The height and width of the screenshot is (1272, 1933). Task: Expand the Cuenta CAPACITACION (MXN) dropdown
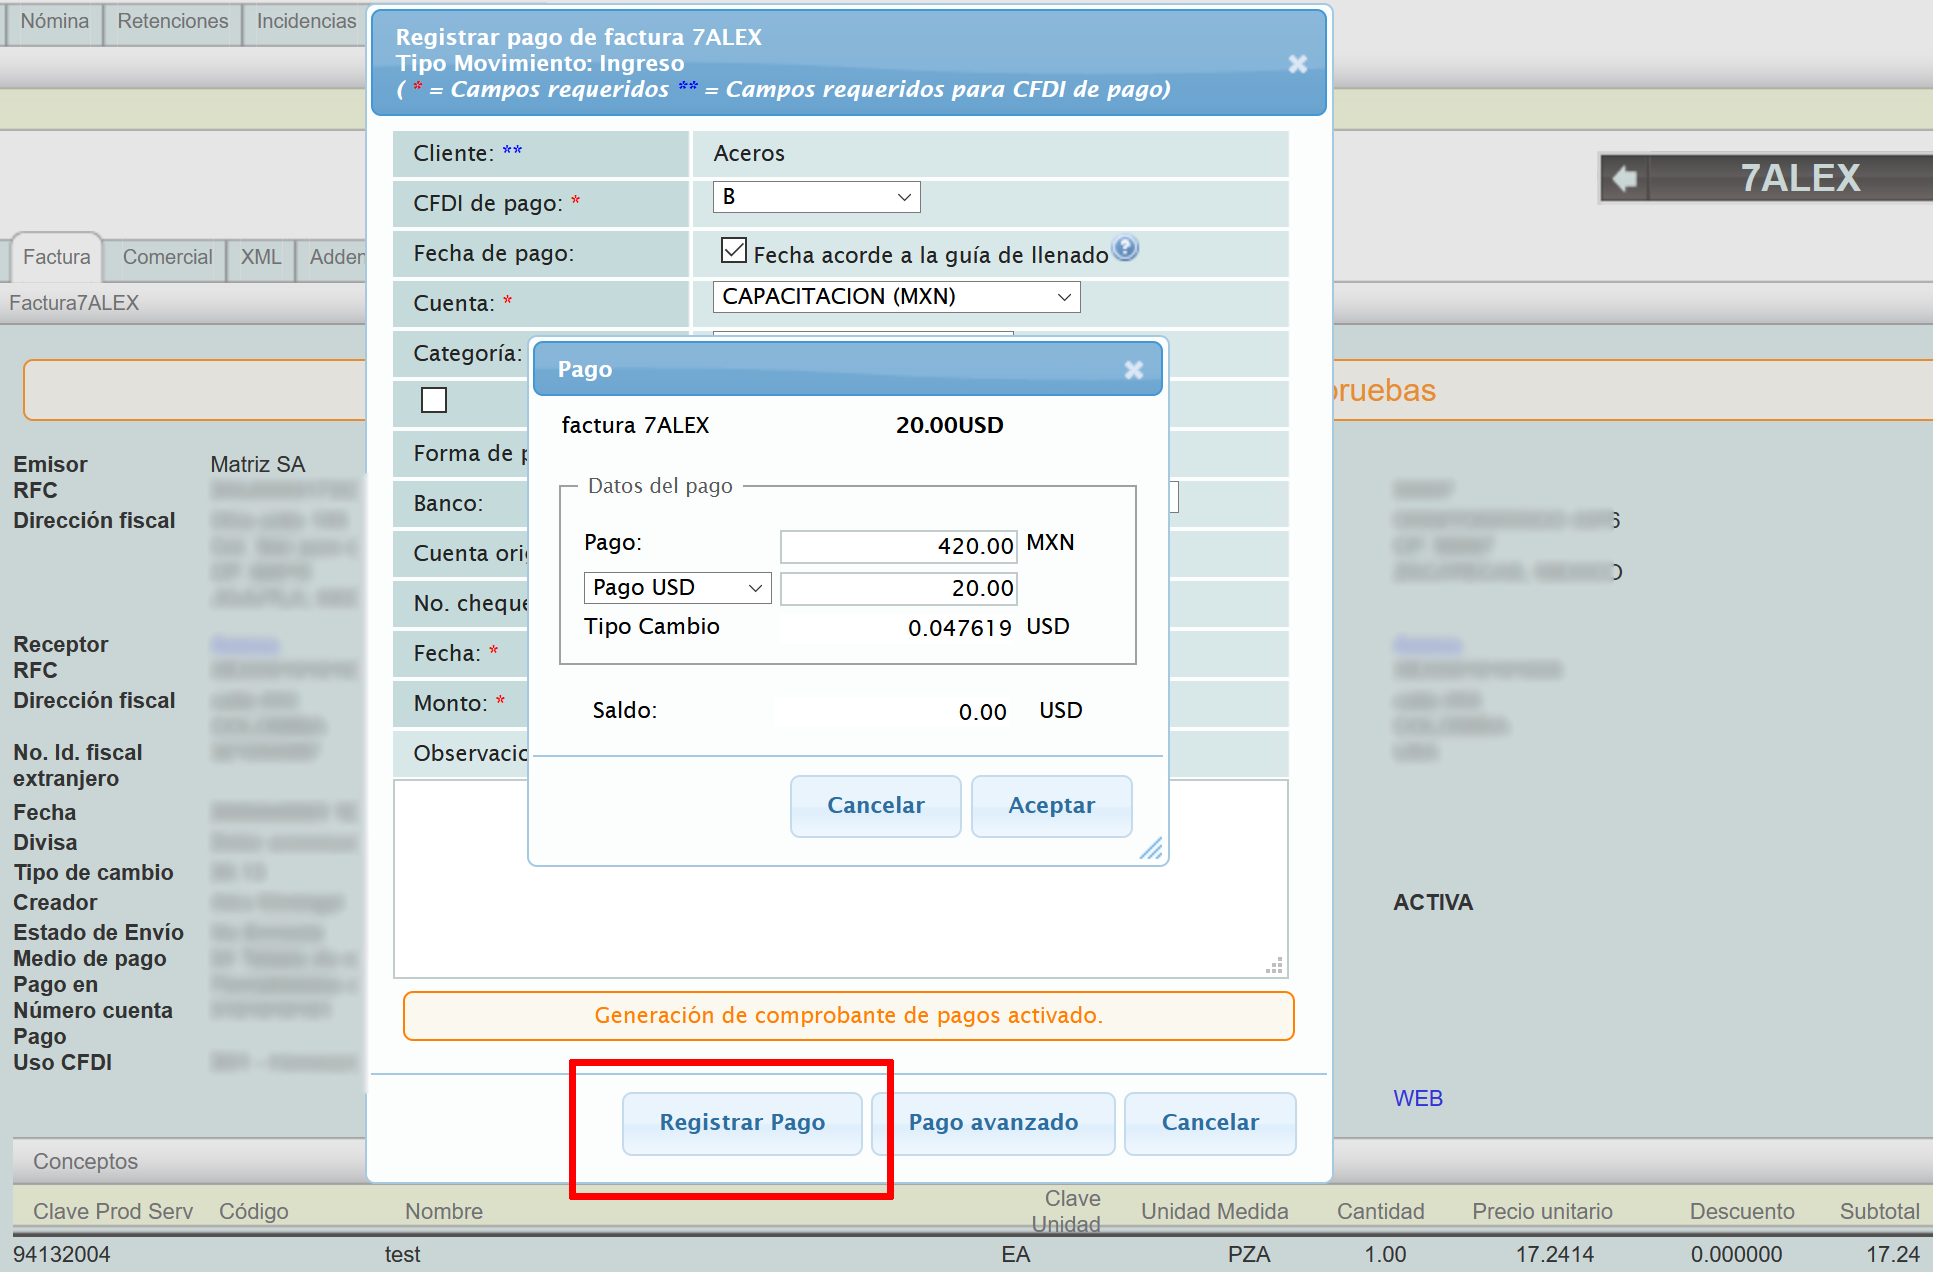[896, 297]
